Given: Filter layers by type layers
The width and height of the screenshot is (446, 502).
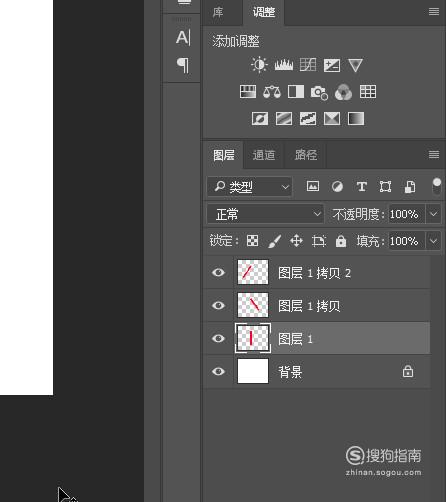Looking at the screenshot, I should 362,186.
